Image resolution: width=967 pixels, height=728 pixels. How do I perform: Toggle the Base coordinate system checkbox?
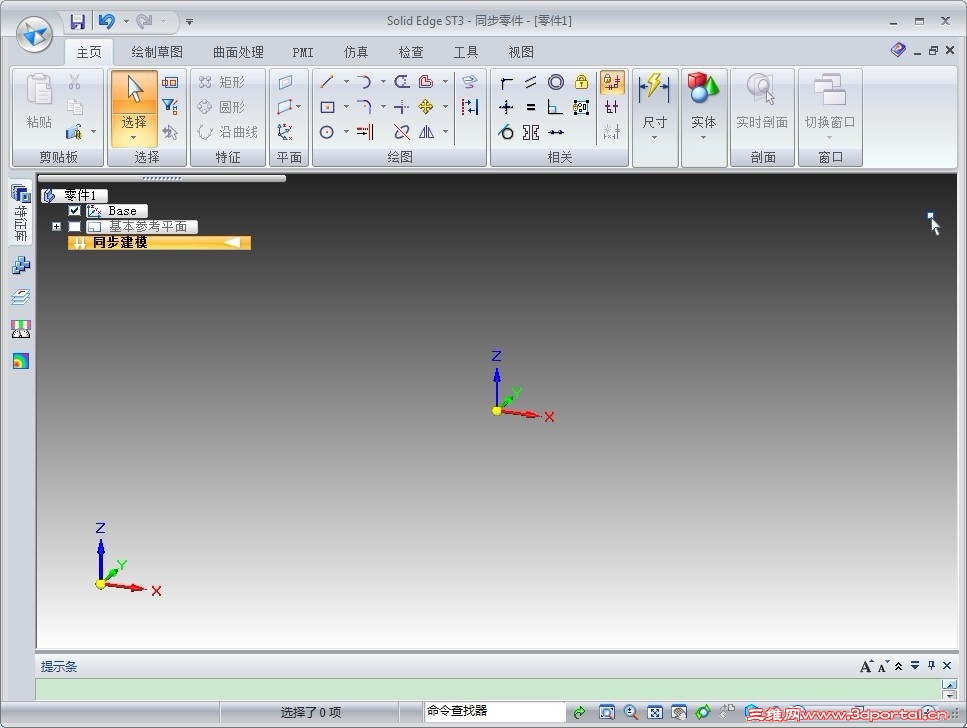[75, 211]
